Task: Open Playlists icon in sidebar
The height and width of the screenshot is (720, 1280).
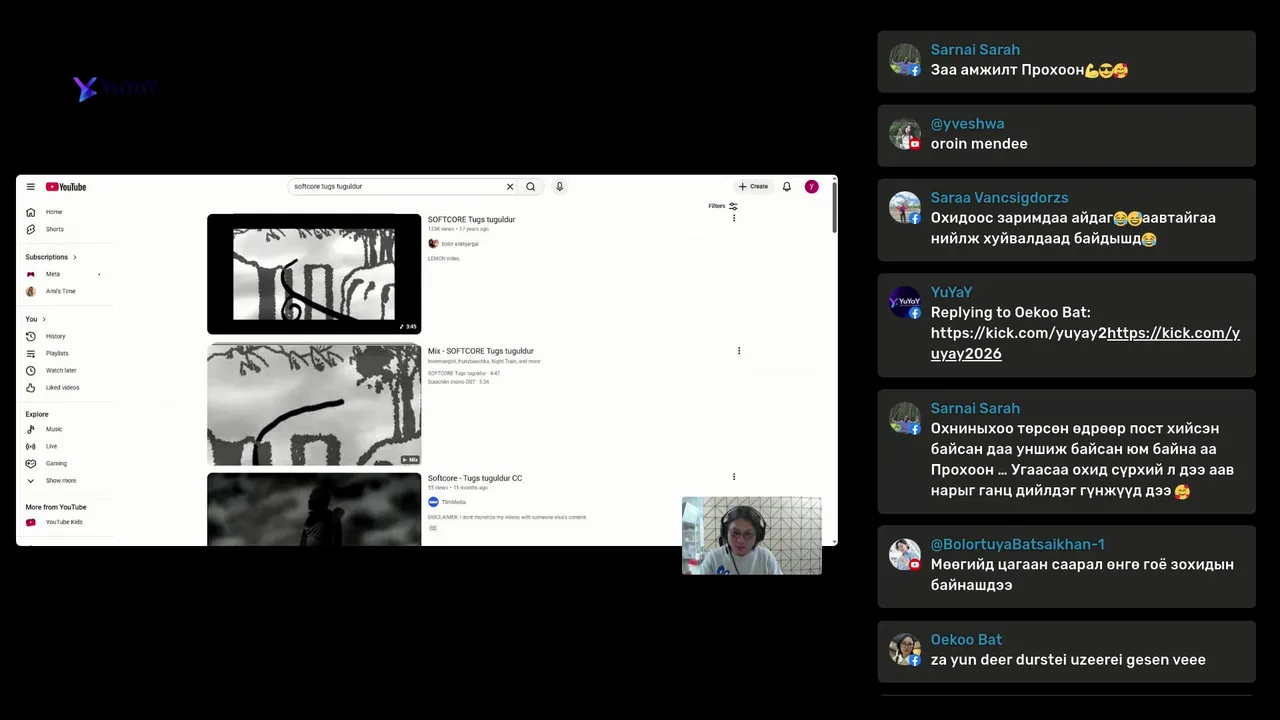Action: click(31, 353)
